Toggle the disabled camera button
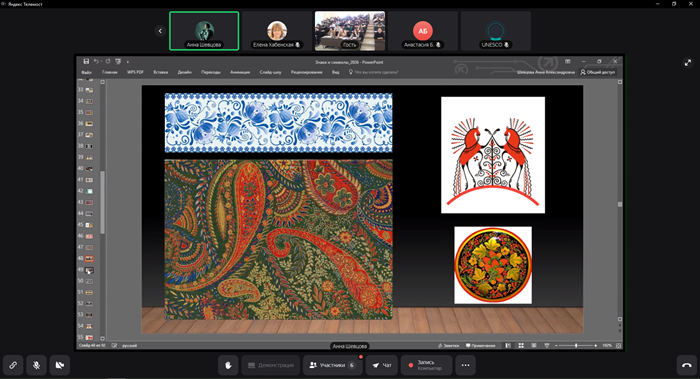The image size is (700, 379). coord(59,365)
